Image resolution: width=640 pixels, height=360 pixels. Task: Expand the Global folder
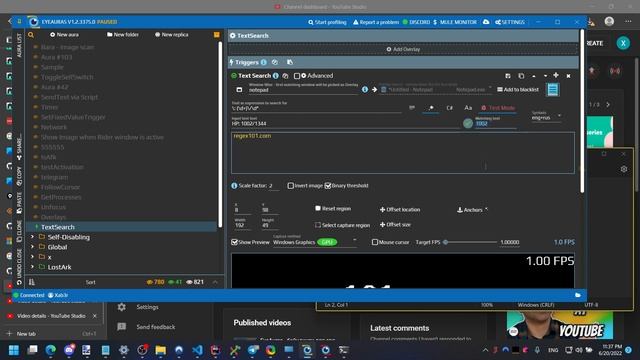click(x=32, y=247)
